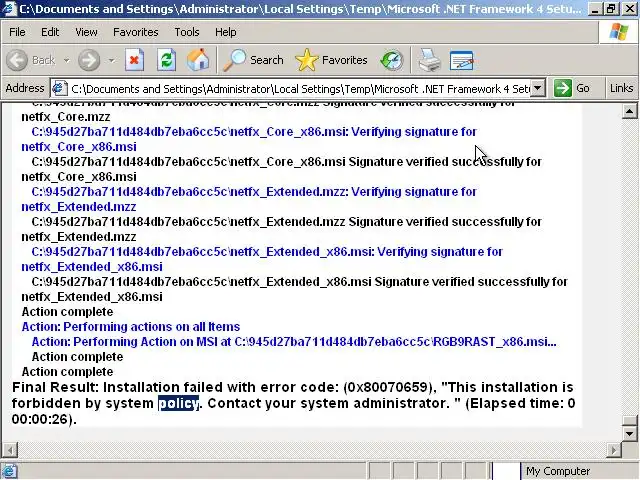This screenshot has height=480, width=640.
Task: Minimize the Internet Explorer window
Action: point(594,9)
